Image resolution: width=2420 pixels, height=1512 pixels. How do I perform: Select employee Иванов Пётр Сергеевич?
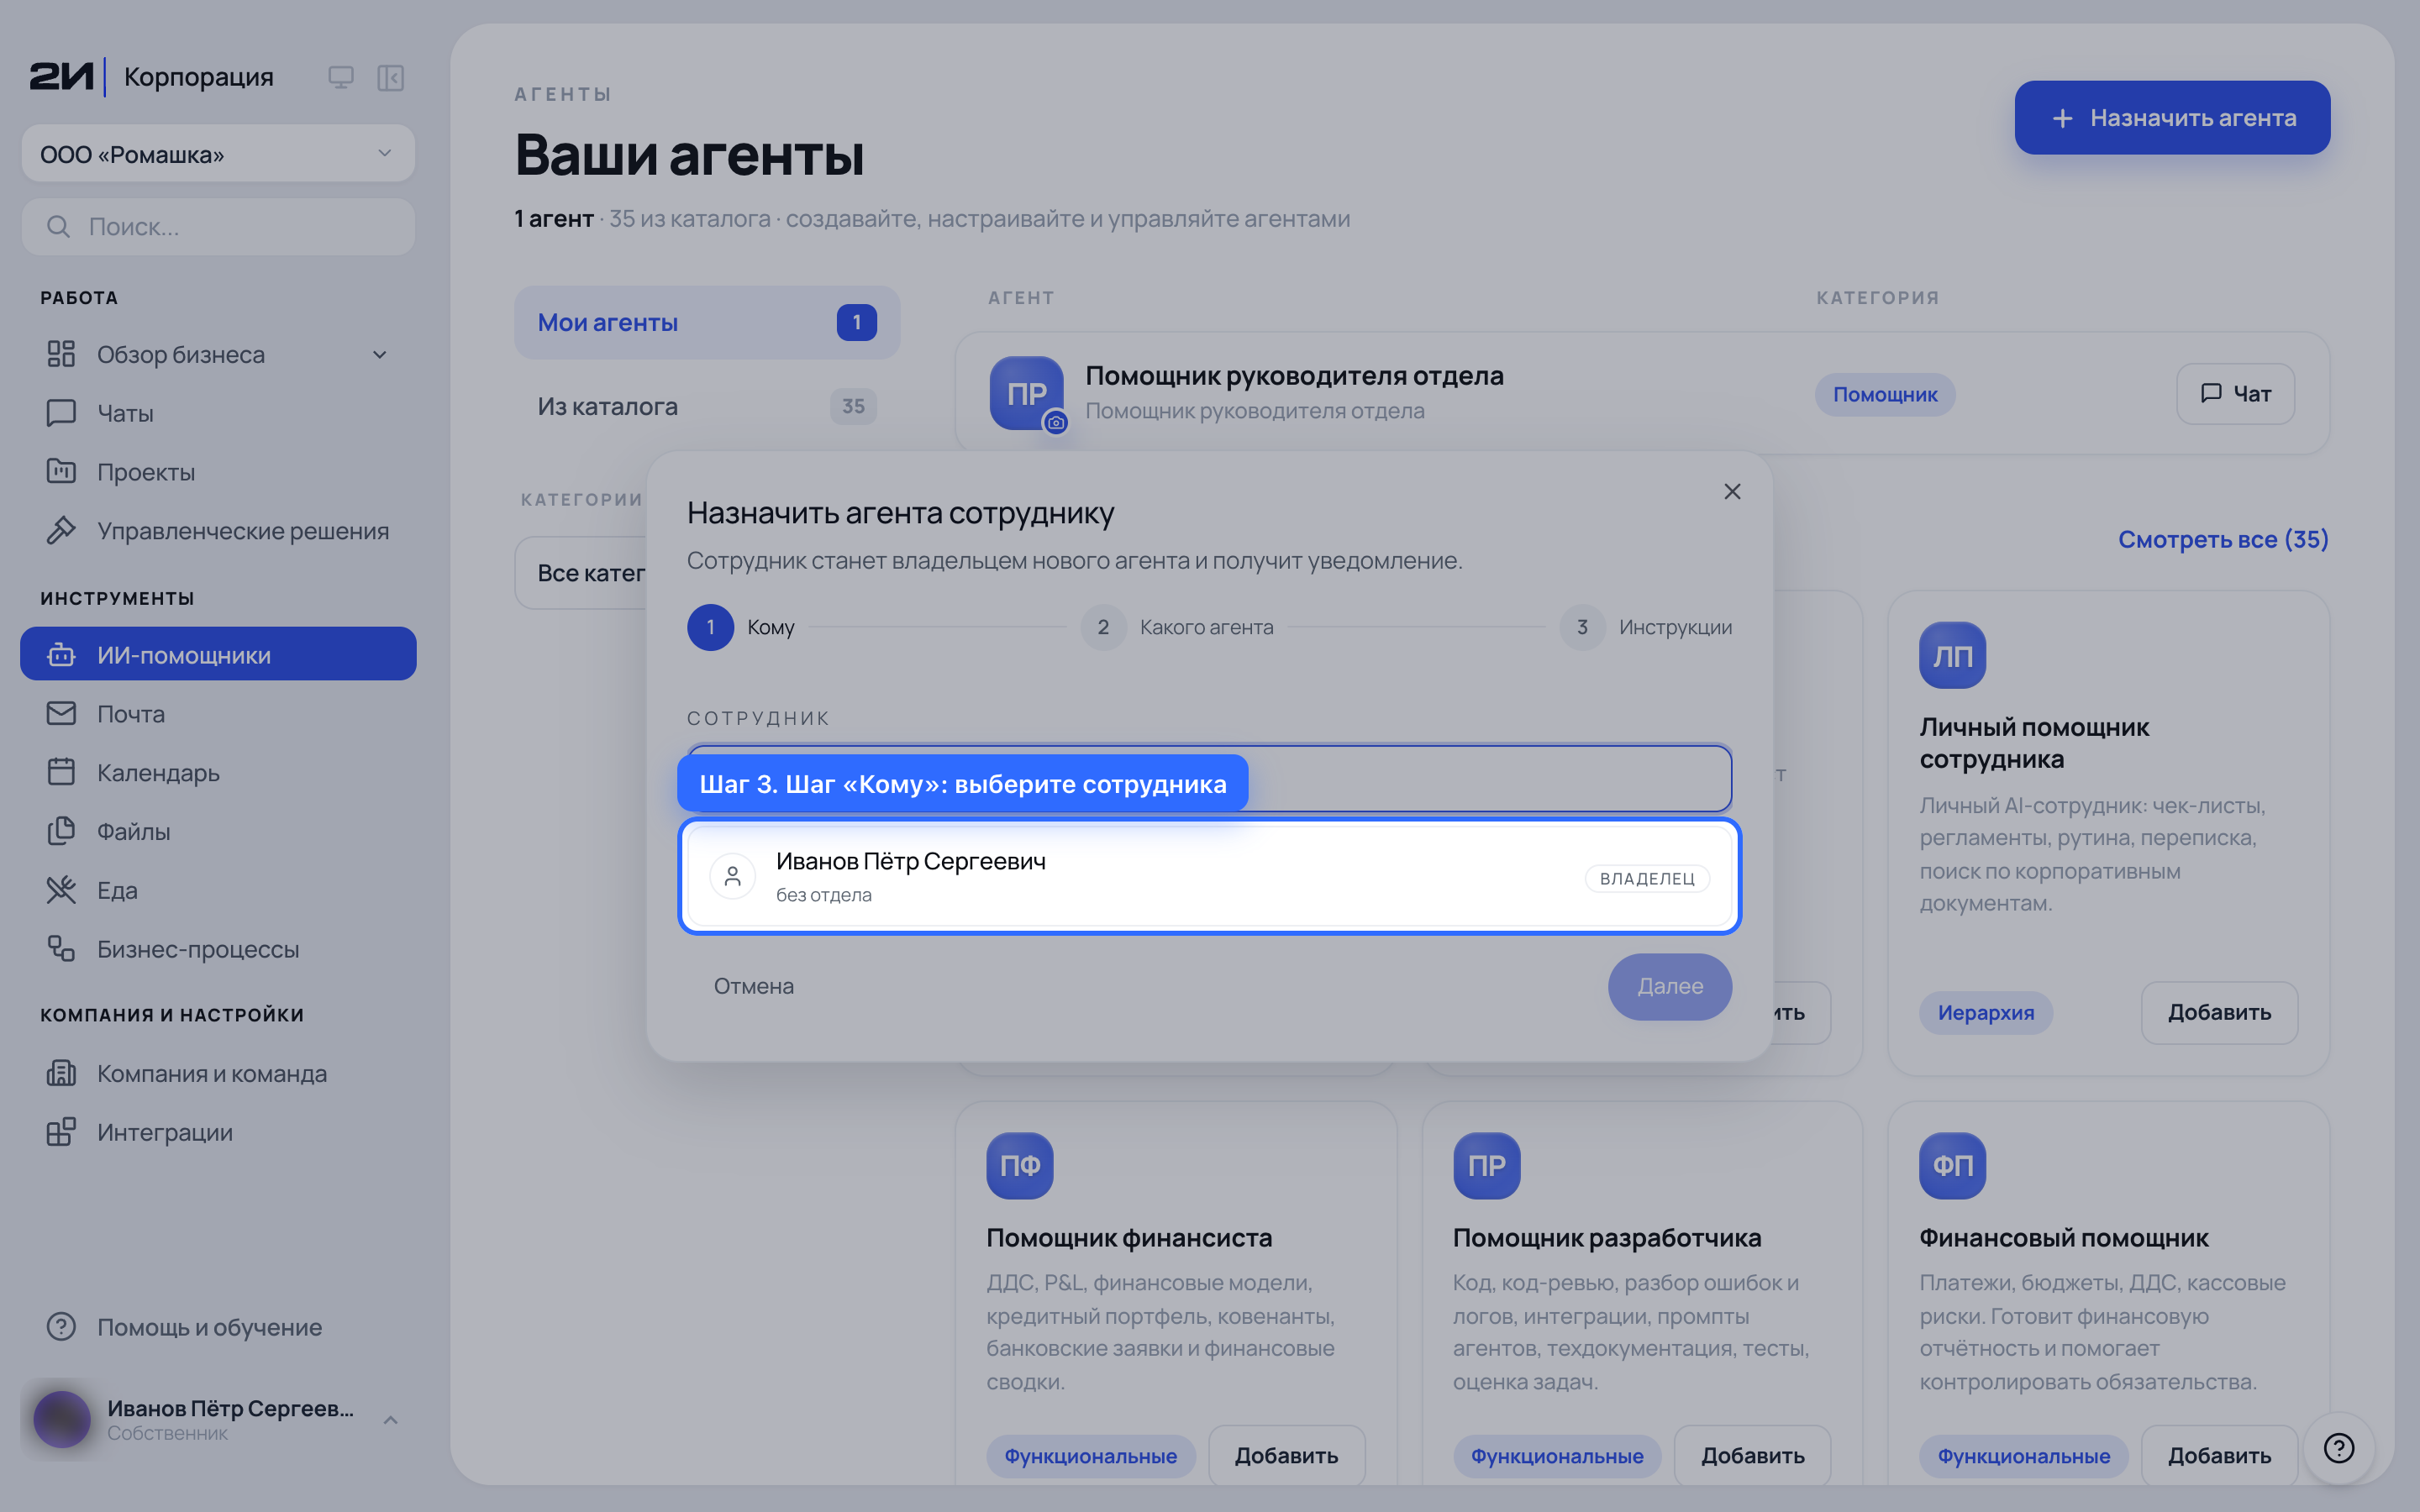click(x=1210, y=877)
